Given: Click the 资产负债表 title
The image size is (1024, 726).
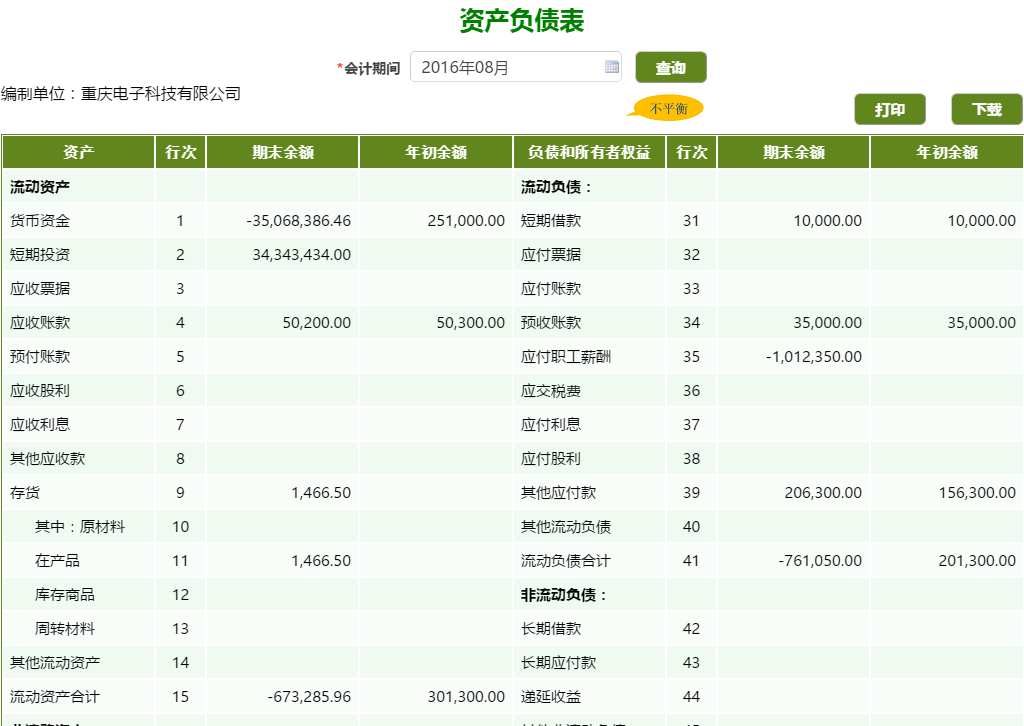Looking at the screenshot, I should [521, 20].
